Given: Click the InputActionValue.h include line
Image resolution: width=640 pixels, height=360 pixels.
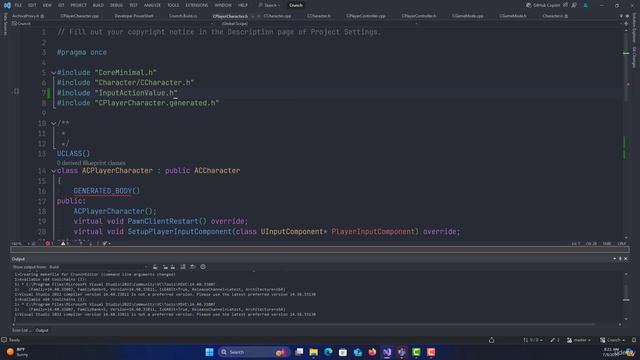Looking at the screenshot, I should (x=117, y=93).
